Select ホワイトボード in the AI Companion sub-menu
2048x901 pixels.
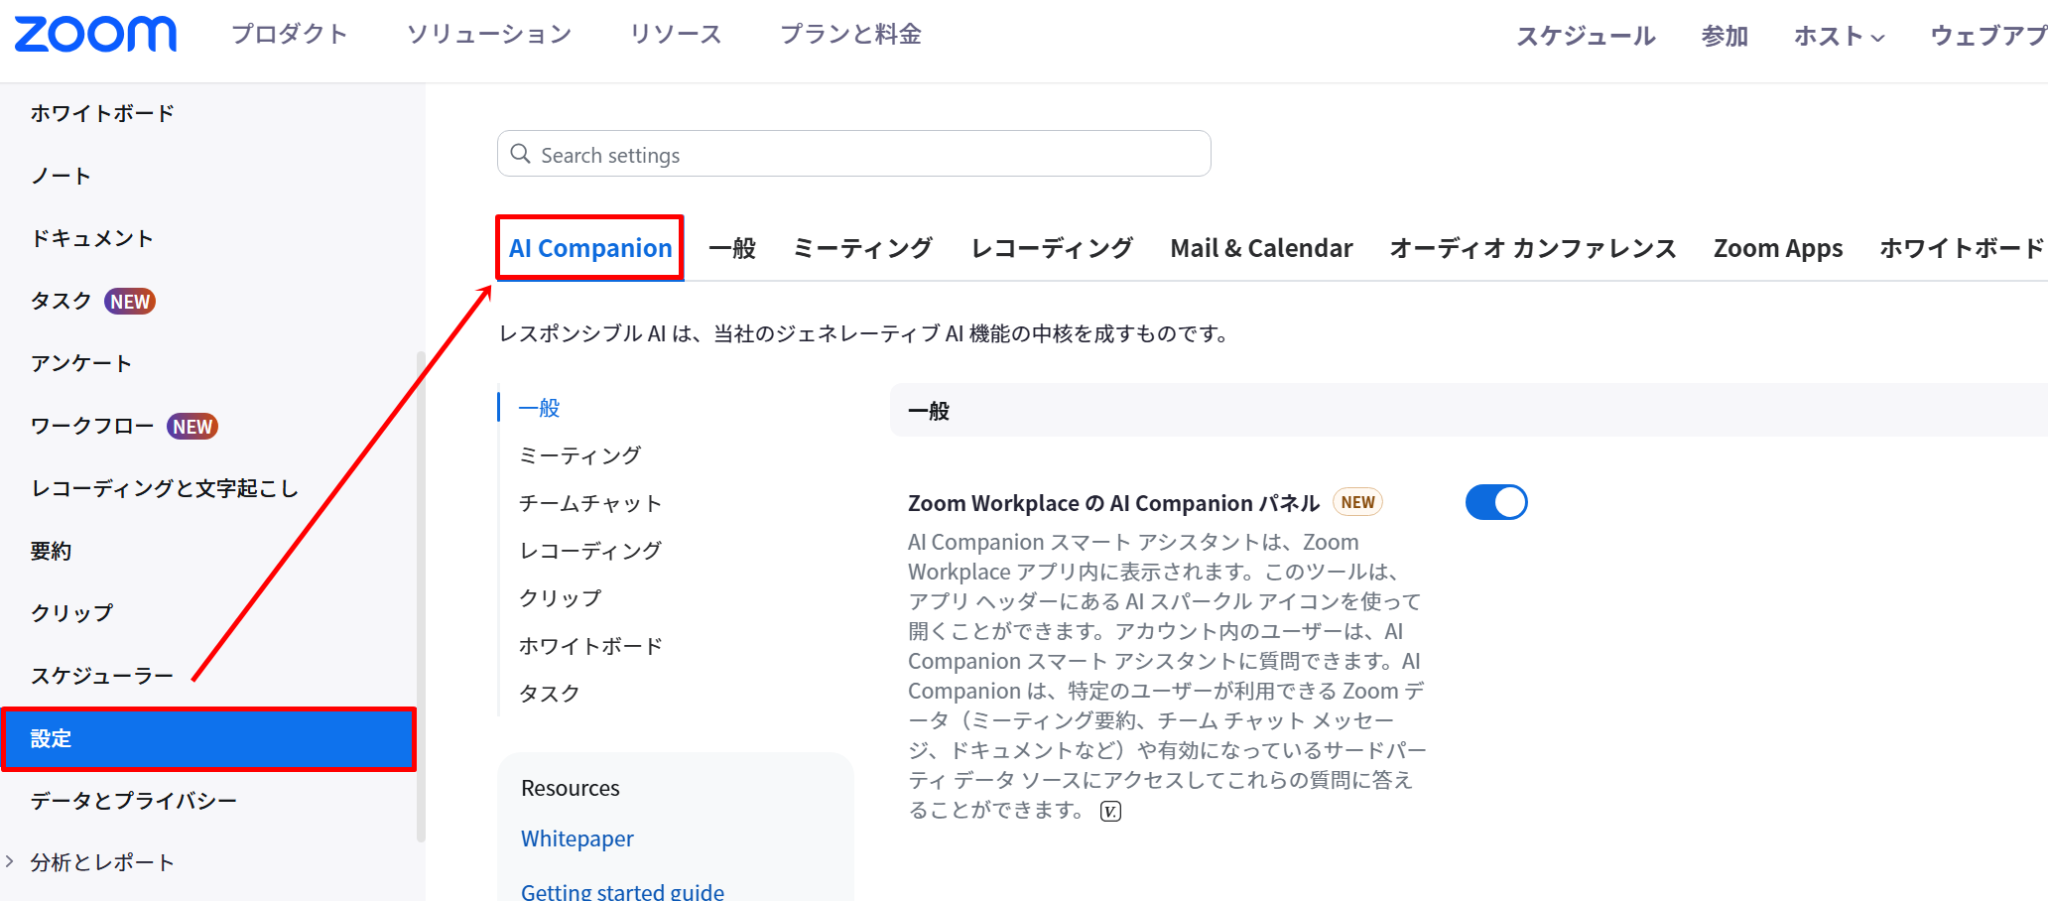coord(589,645)
